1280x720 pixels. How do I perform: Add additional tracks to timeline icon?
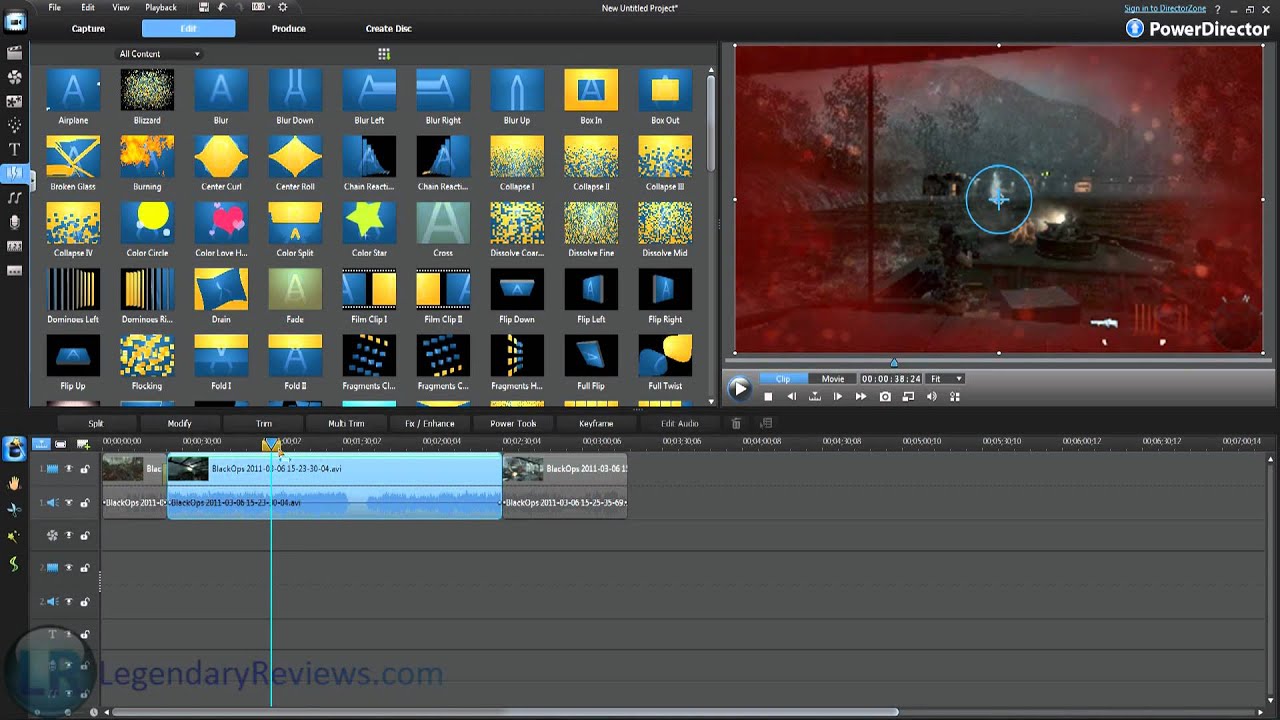coord(83,443)
